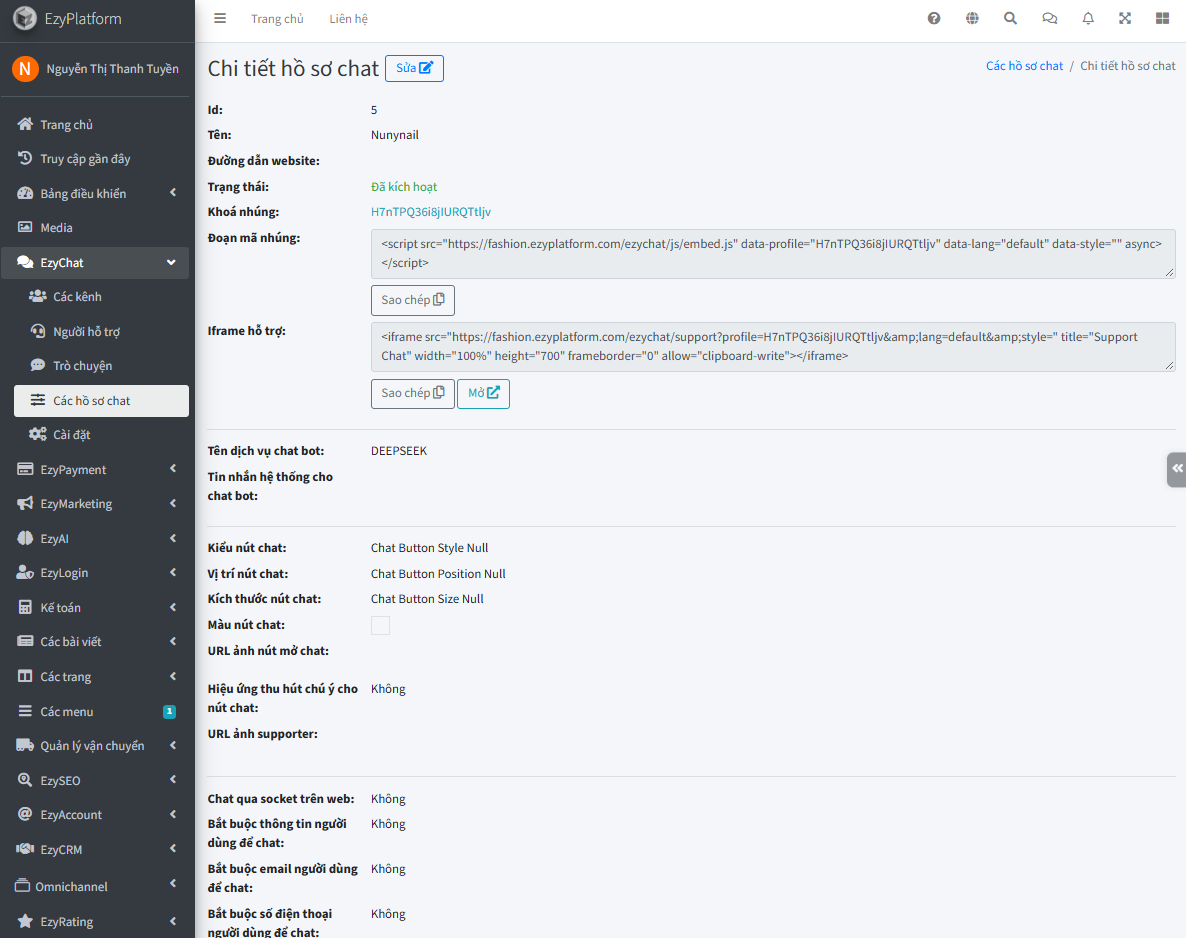Open Liên hệ in top navigation
Screen dimensions: 1186x938
point(348,19)
